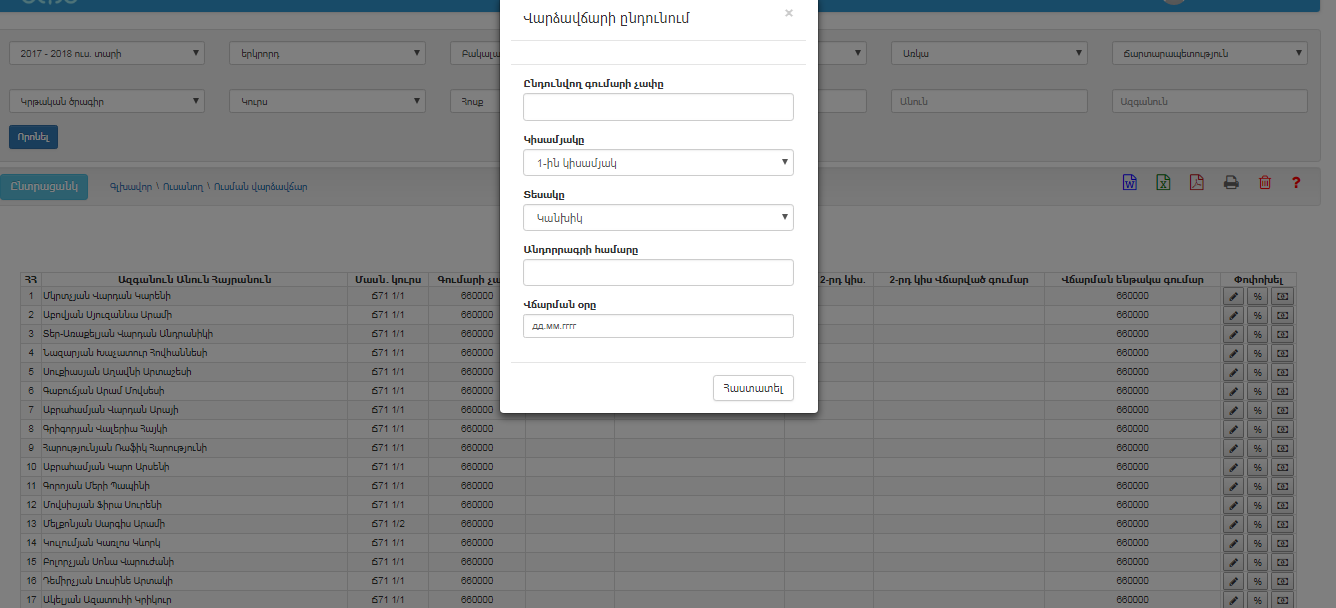Click the blue Որոնել search button
This screenshot has width=1336, height=608.
coord(33,137)
